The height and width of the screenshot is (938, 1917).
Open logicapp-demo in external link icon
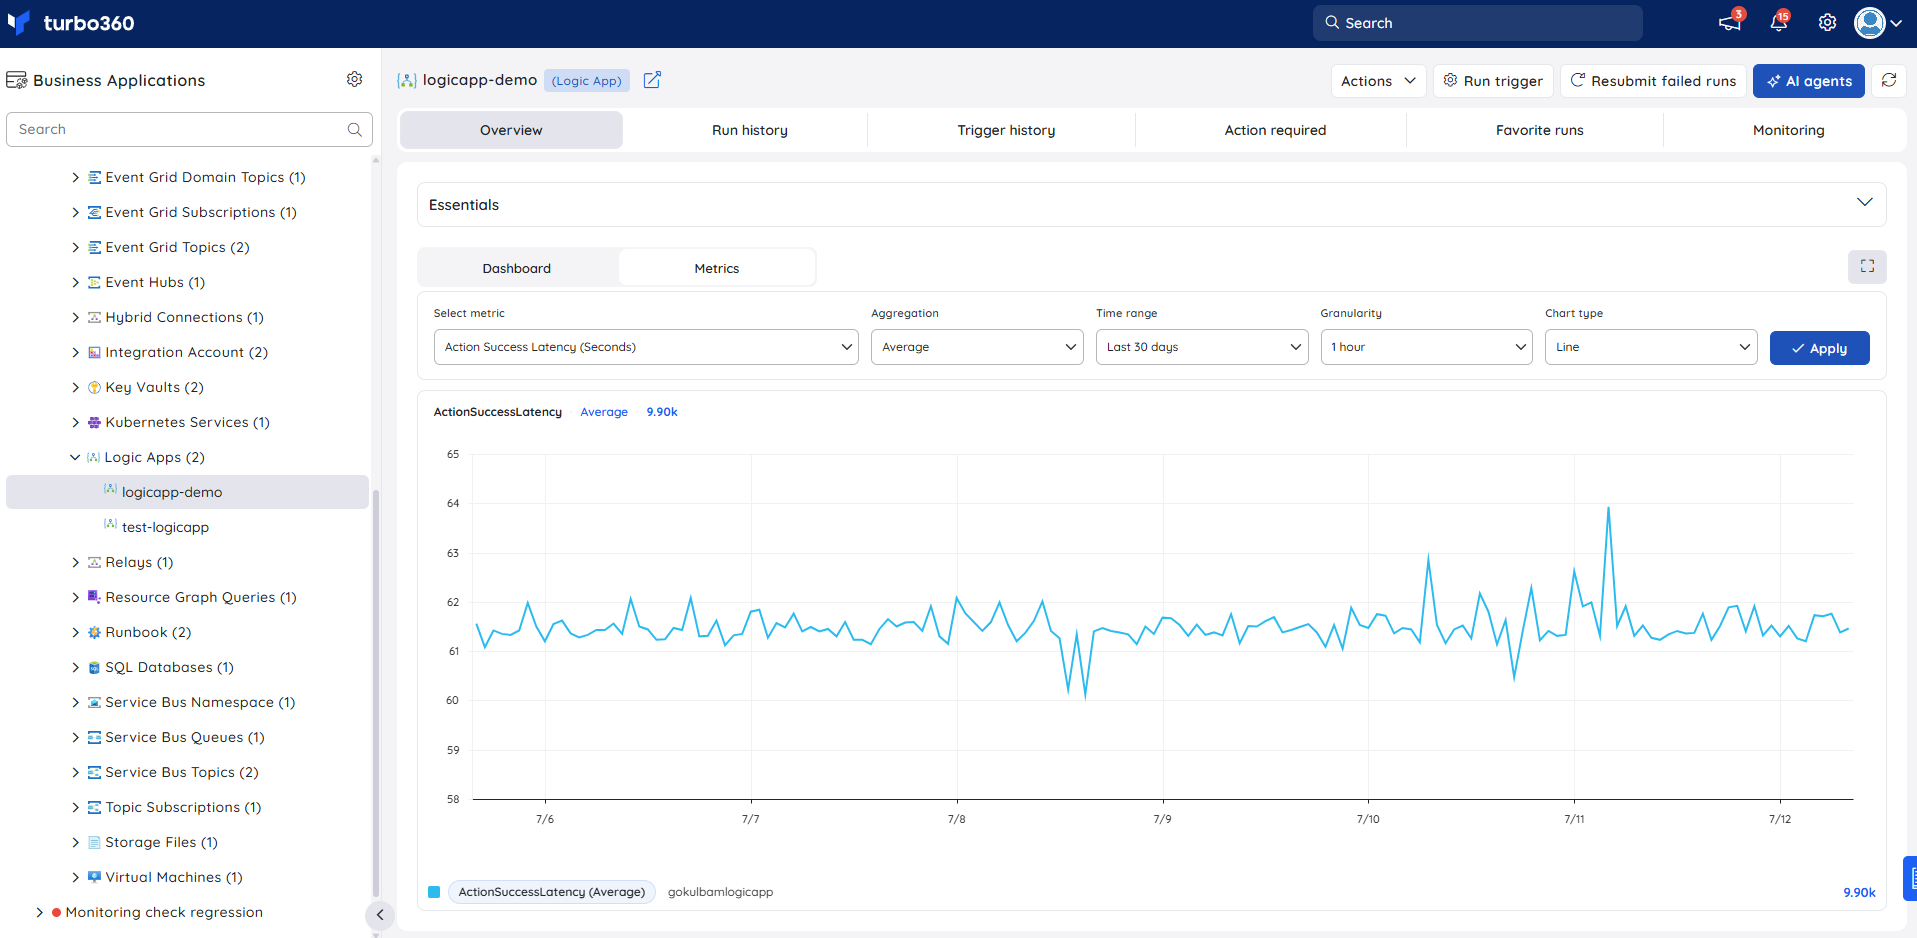tap(652, 80)
